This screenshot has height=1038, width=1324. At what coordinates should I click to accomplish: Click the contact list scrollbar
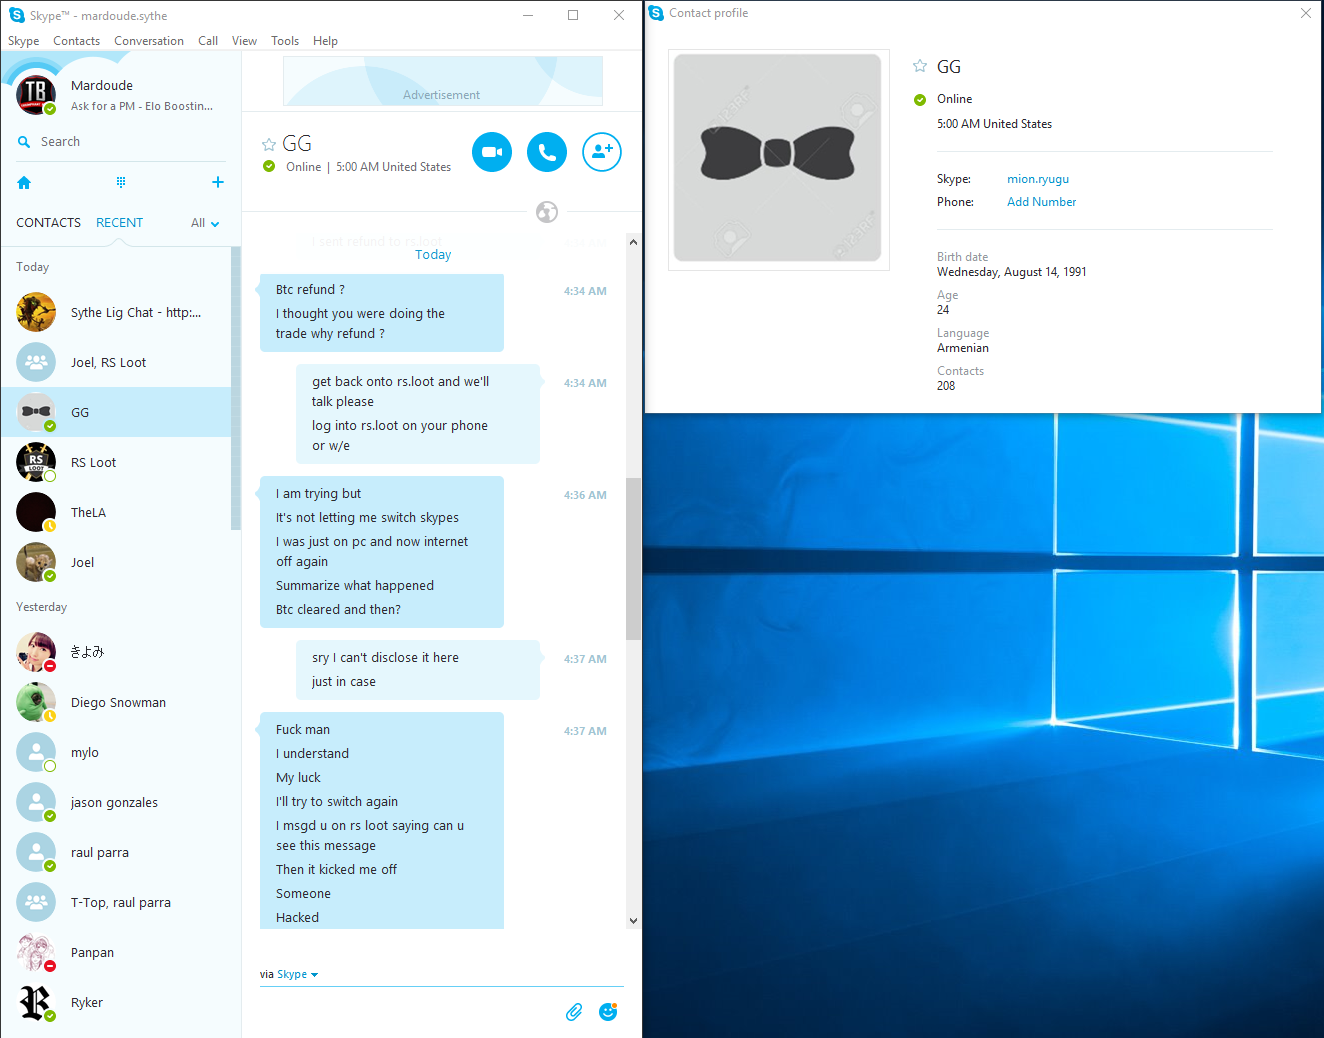(x=236, y=388)
